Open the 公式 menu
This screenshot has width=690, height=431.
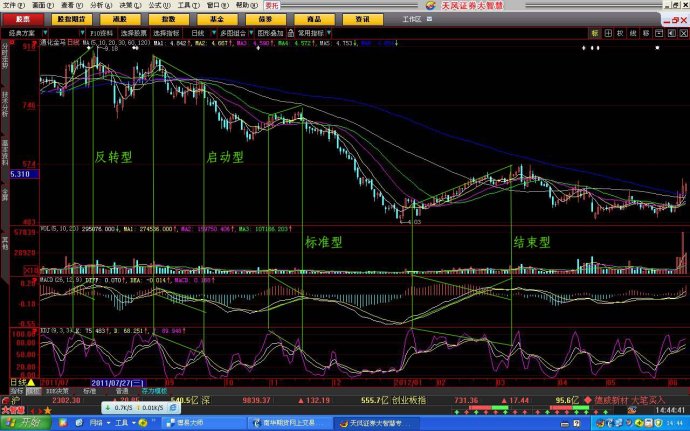click(159, 5)
